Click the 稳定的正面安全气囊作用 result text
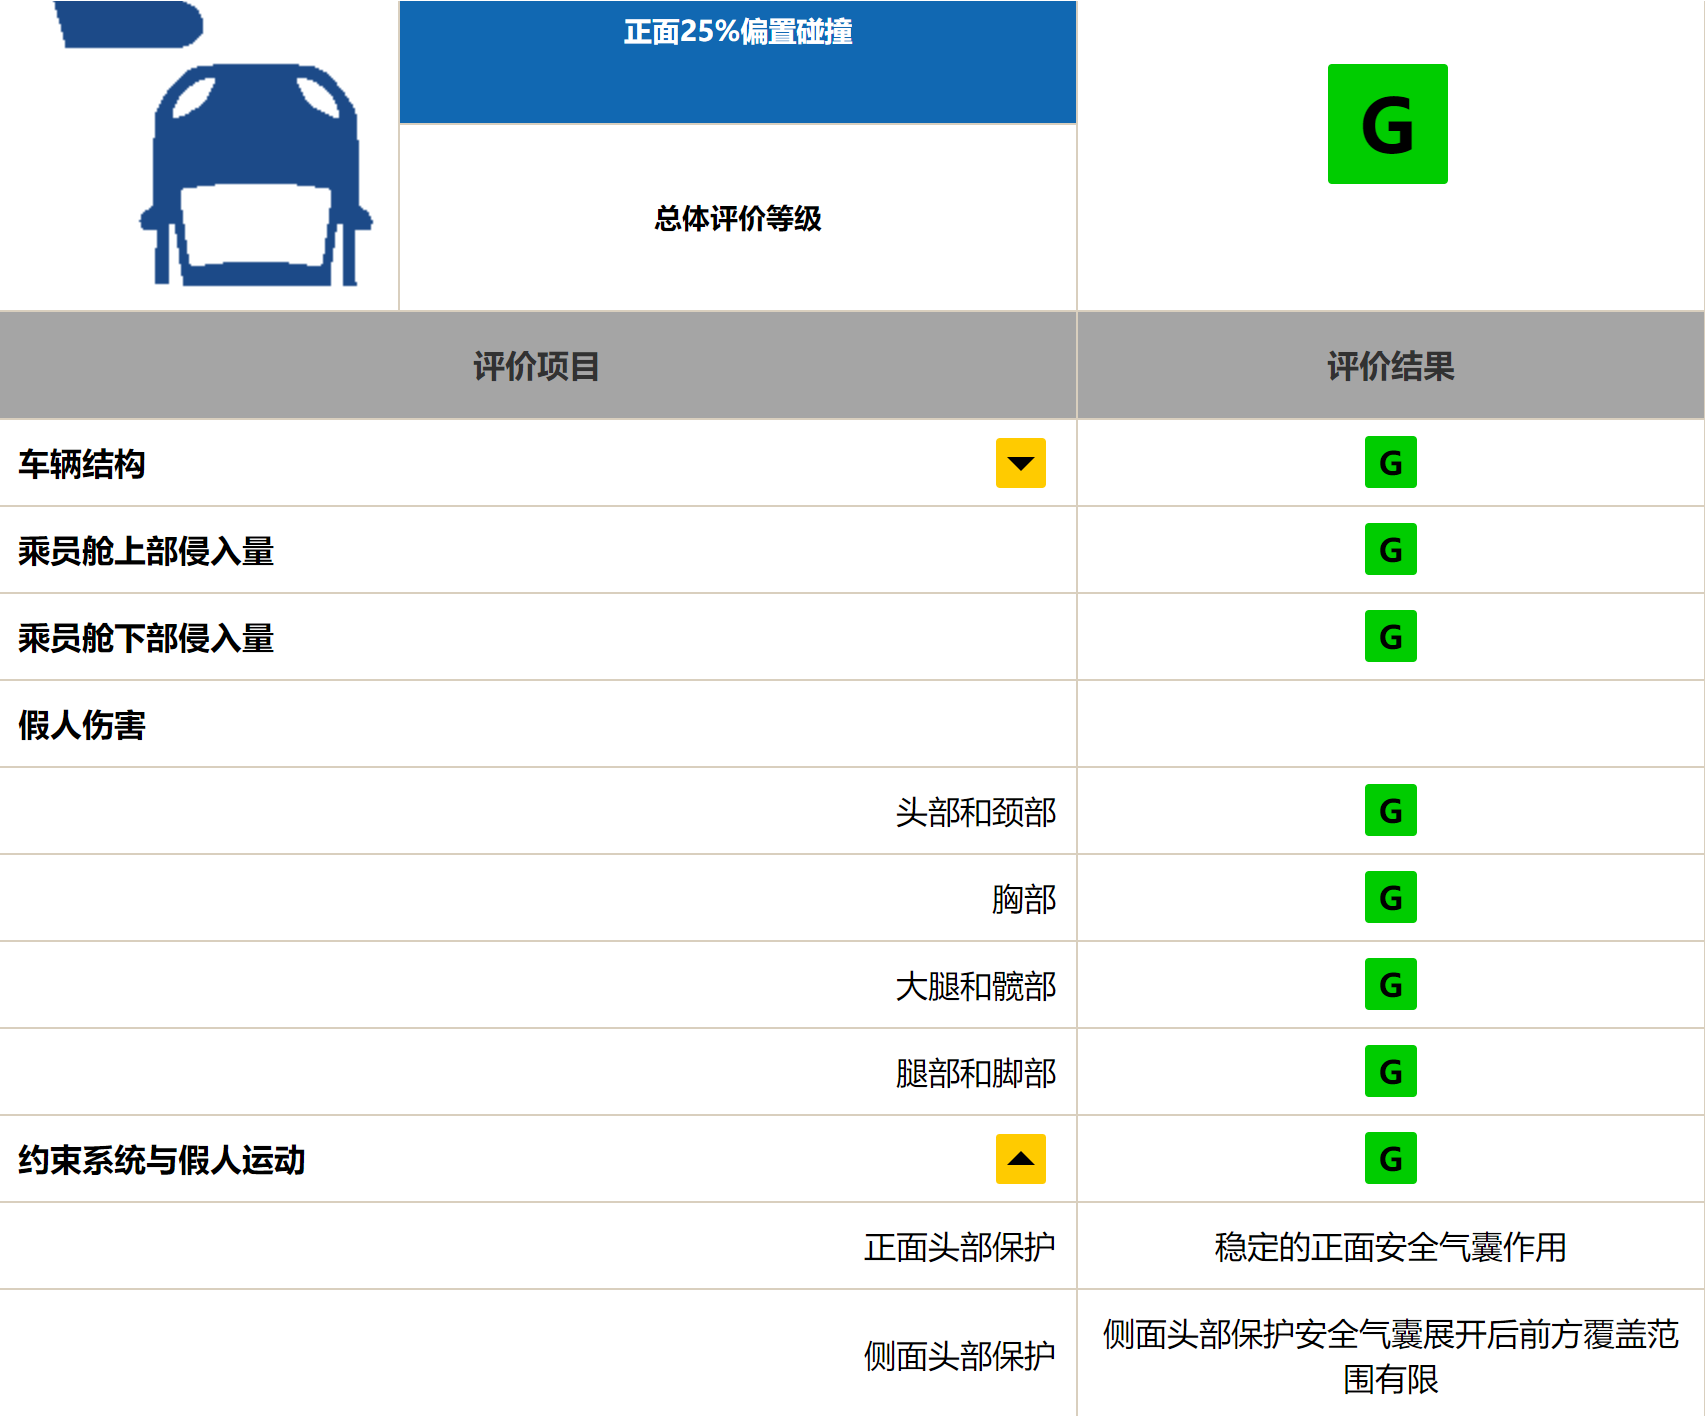The height and width of the screenshot is (1416, 1705). 1390,1247
